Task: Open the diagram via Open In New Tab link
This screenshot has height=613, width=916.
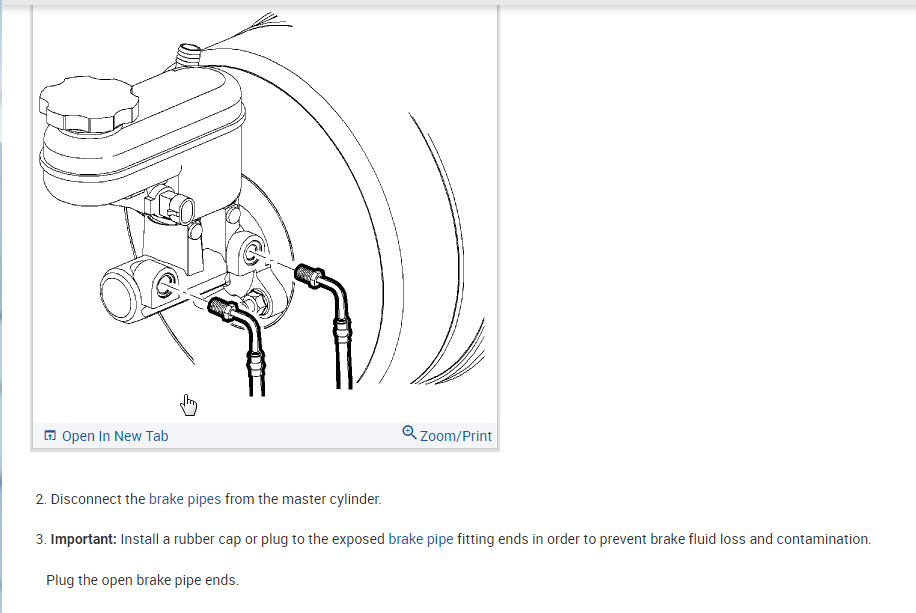Action: click(114, 436)
